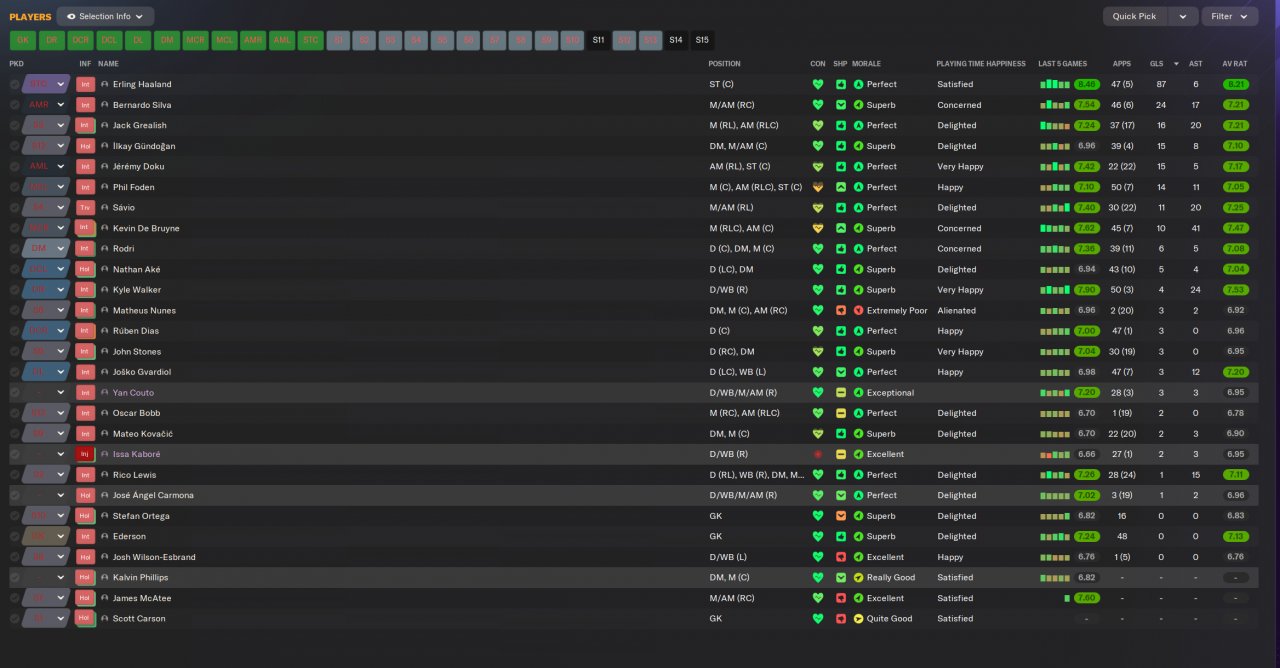Expand the arrow beside Quick Pick

[1183, 16]
